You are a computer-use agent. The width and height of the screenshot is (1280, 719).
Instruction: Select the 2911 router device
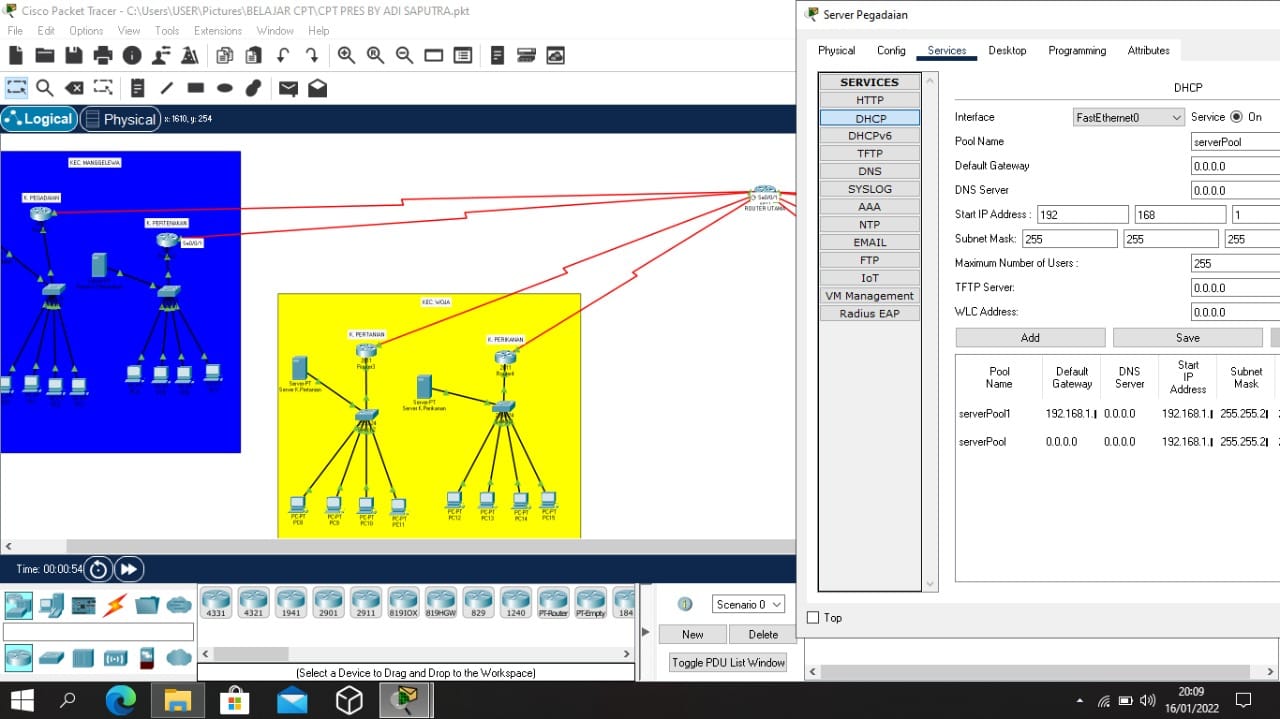(x=365, y=601)
